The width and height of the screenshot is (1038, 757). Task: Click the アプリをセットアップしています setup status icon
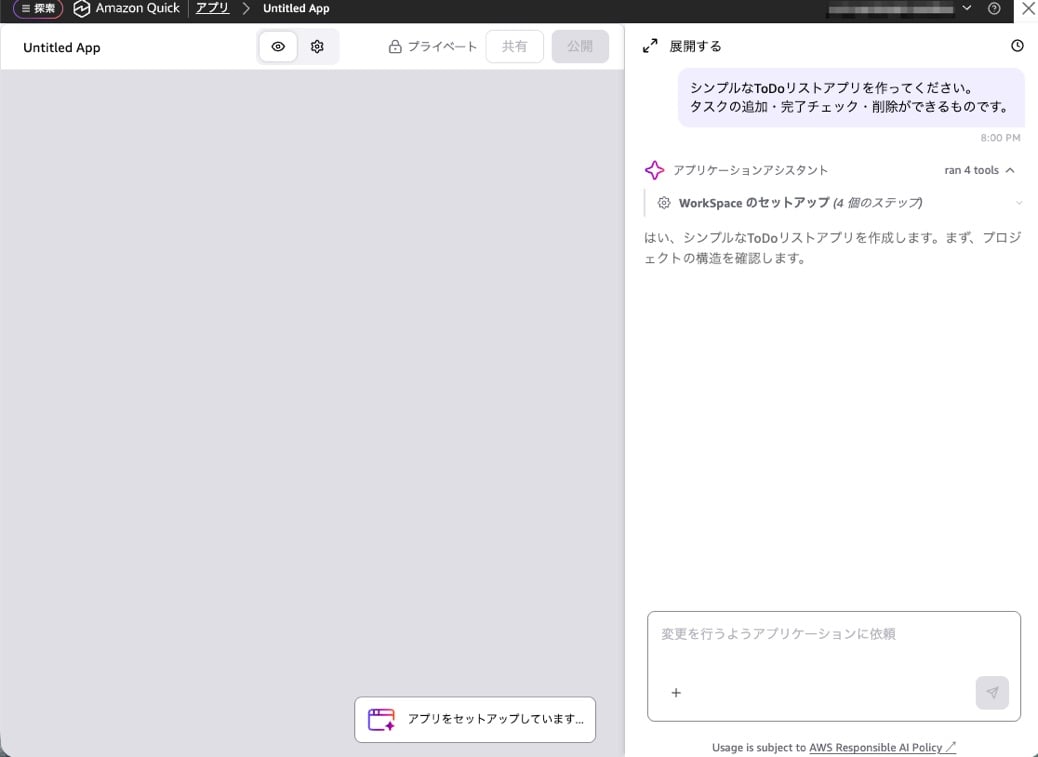380,719
